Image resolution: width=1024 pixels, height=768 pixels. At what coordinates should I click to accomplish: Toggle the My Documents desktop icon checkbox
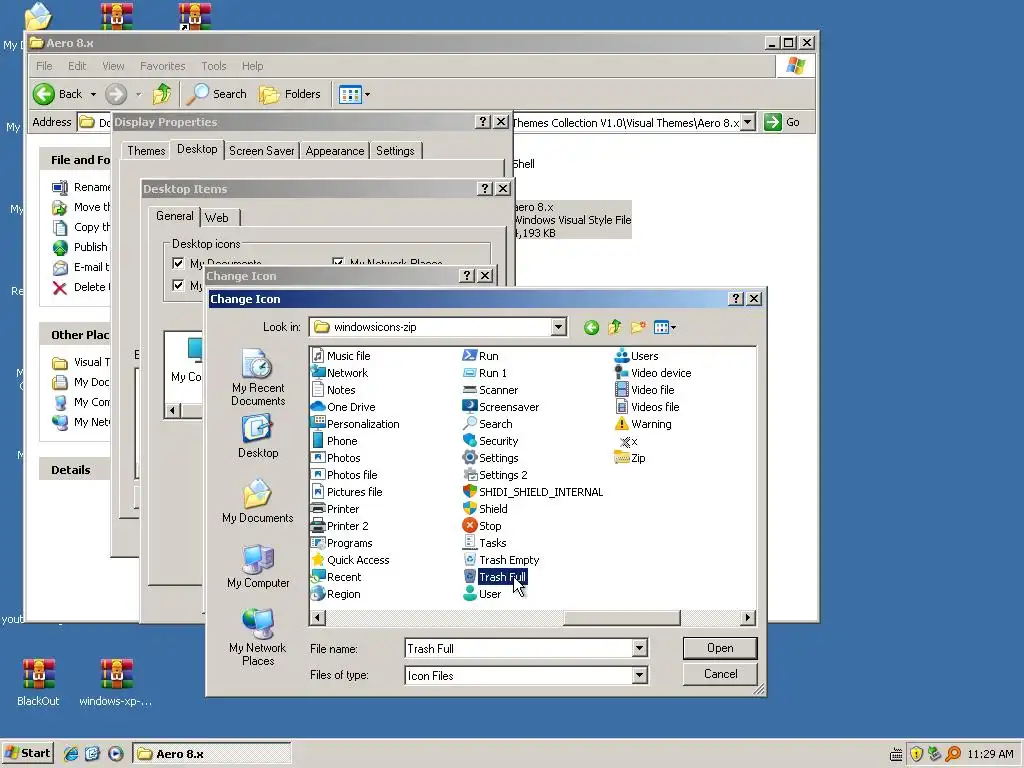click(x=178, y=263)
